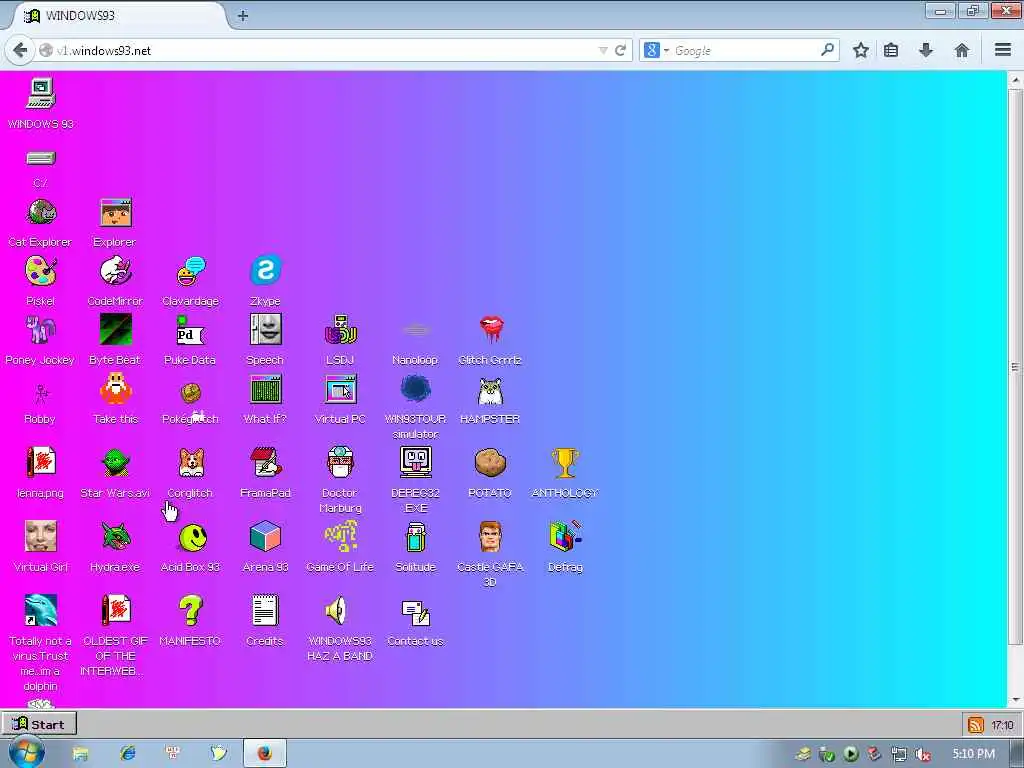
Task: Open the MANIFESTO question mark icon
Action: (x=191, y=610)
